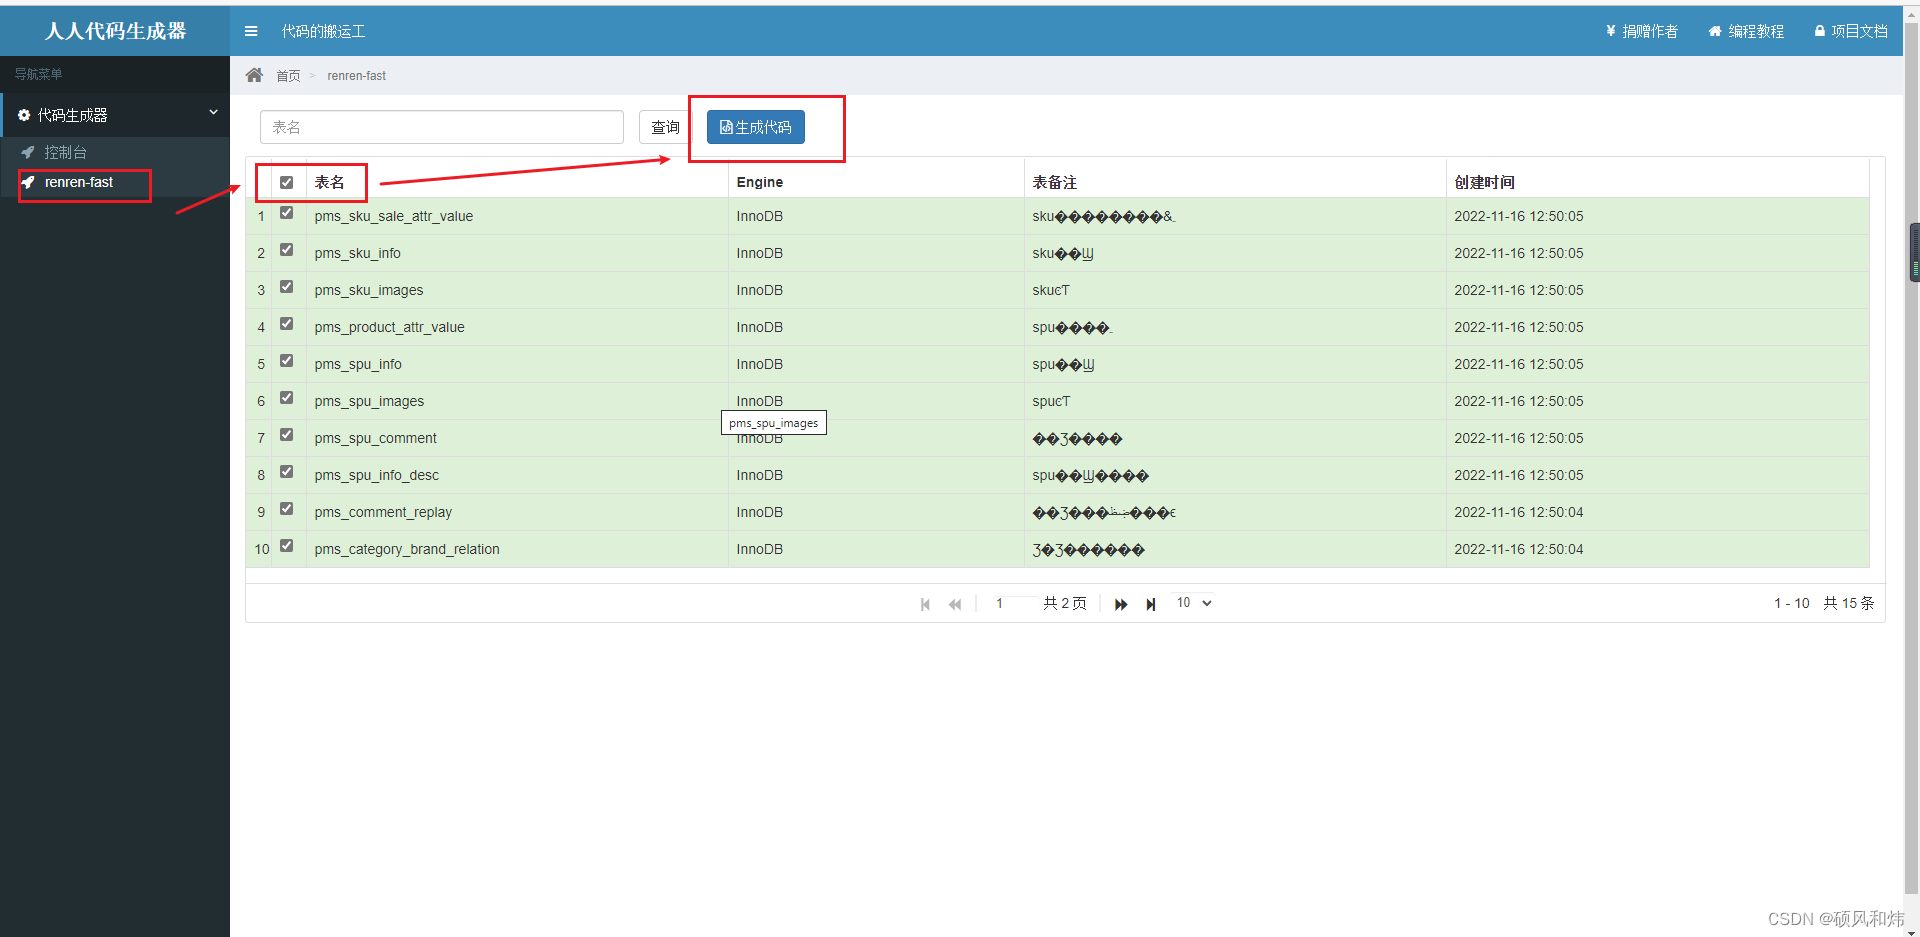Image resolution: width=1920 pixels, height=937 pixels.
Task: Uncheck the pms_sku_images row checkbox
Action: (x=287, y=287)
